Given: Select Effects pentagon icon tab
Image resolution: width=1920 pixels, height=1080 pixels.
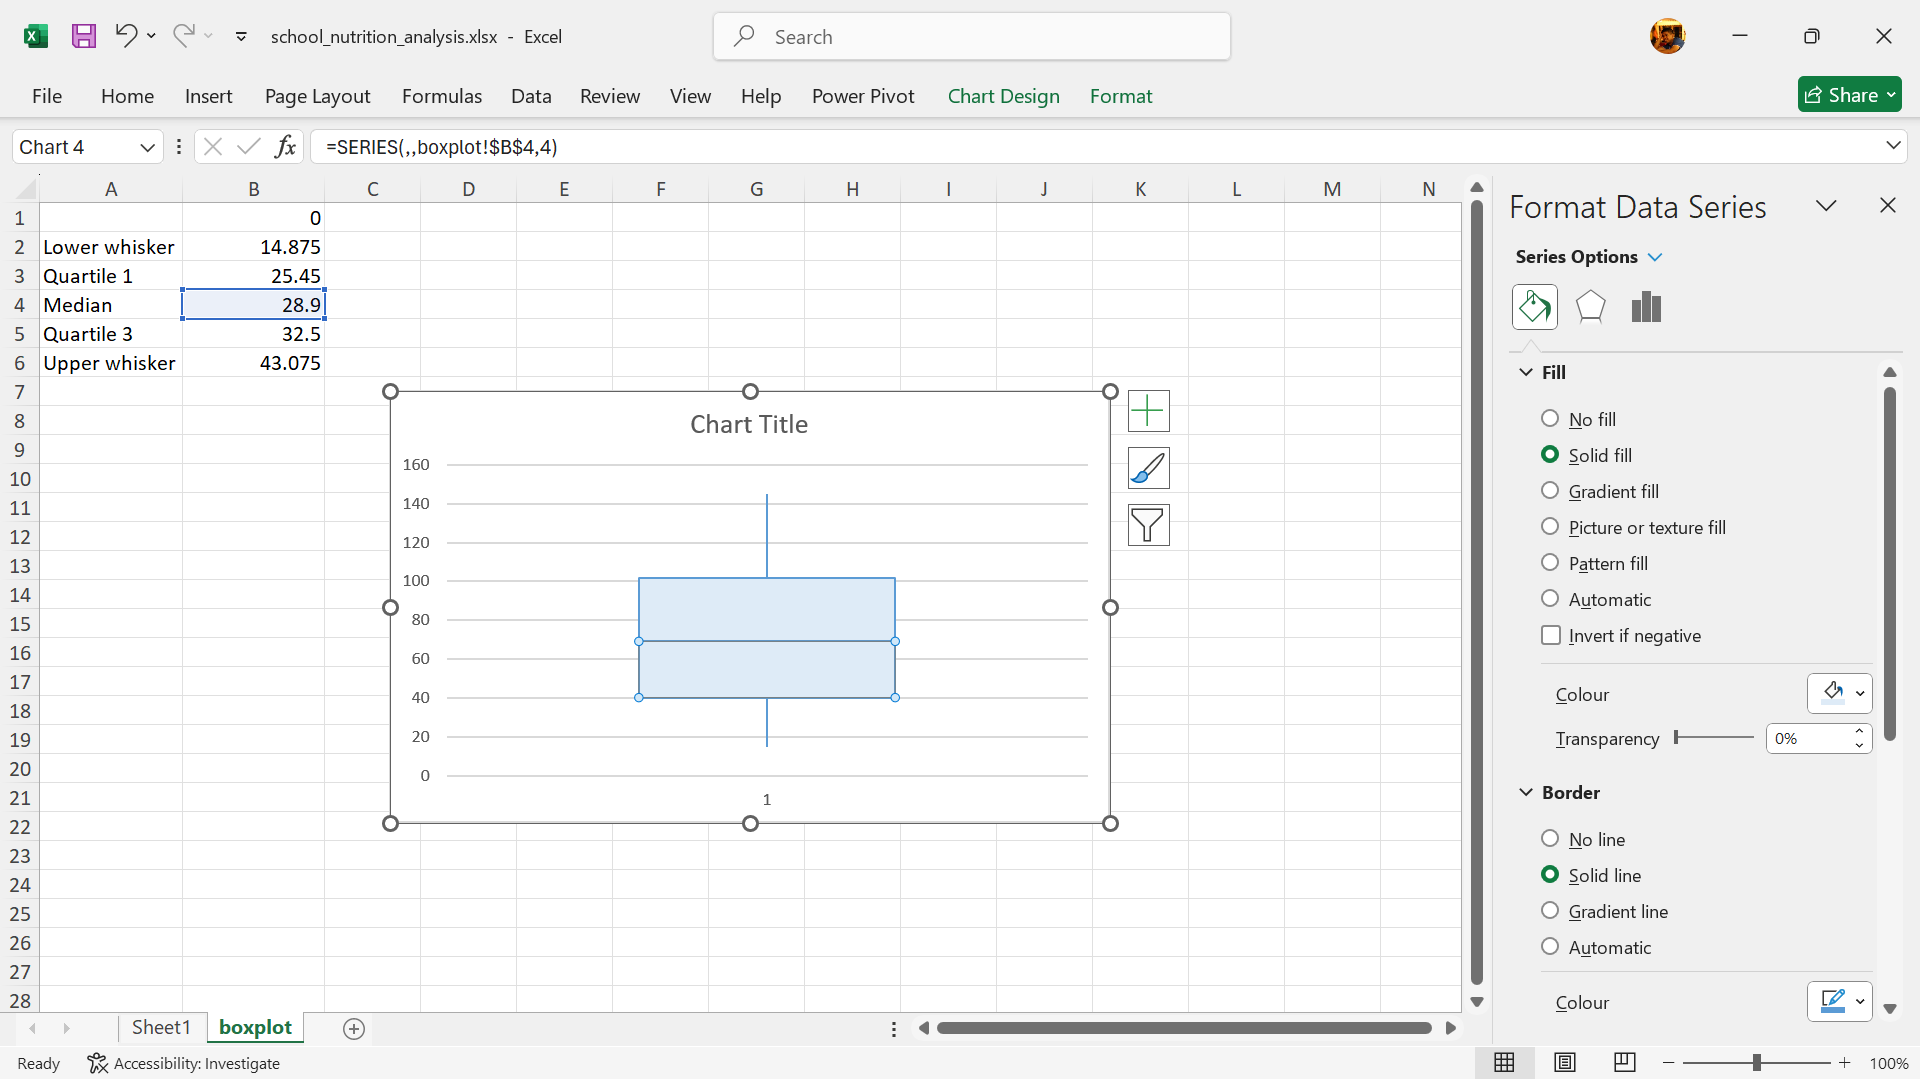Looking at the screenshot, I should point(1590,307).
